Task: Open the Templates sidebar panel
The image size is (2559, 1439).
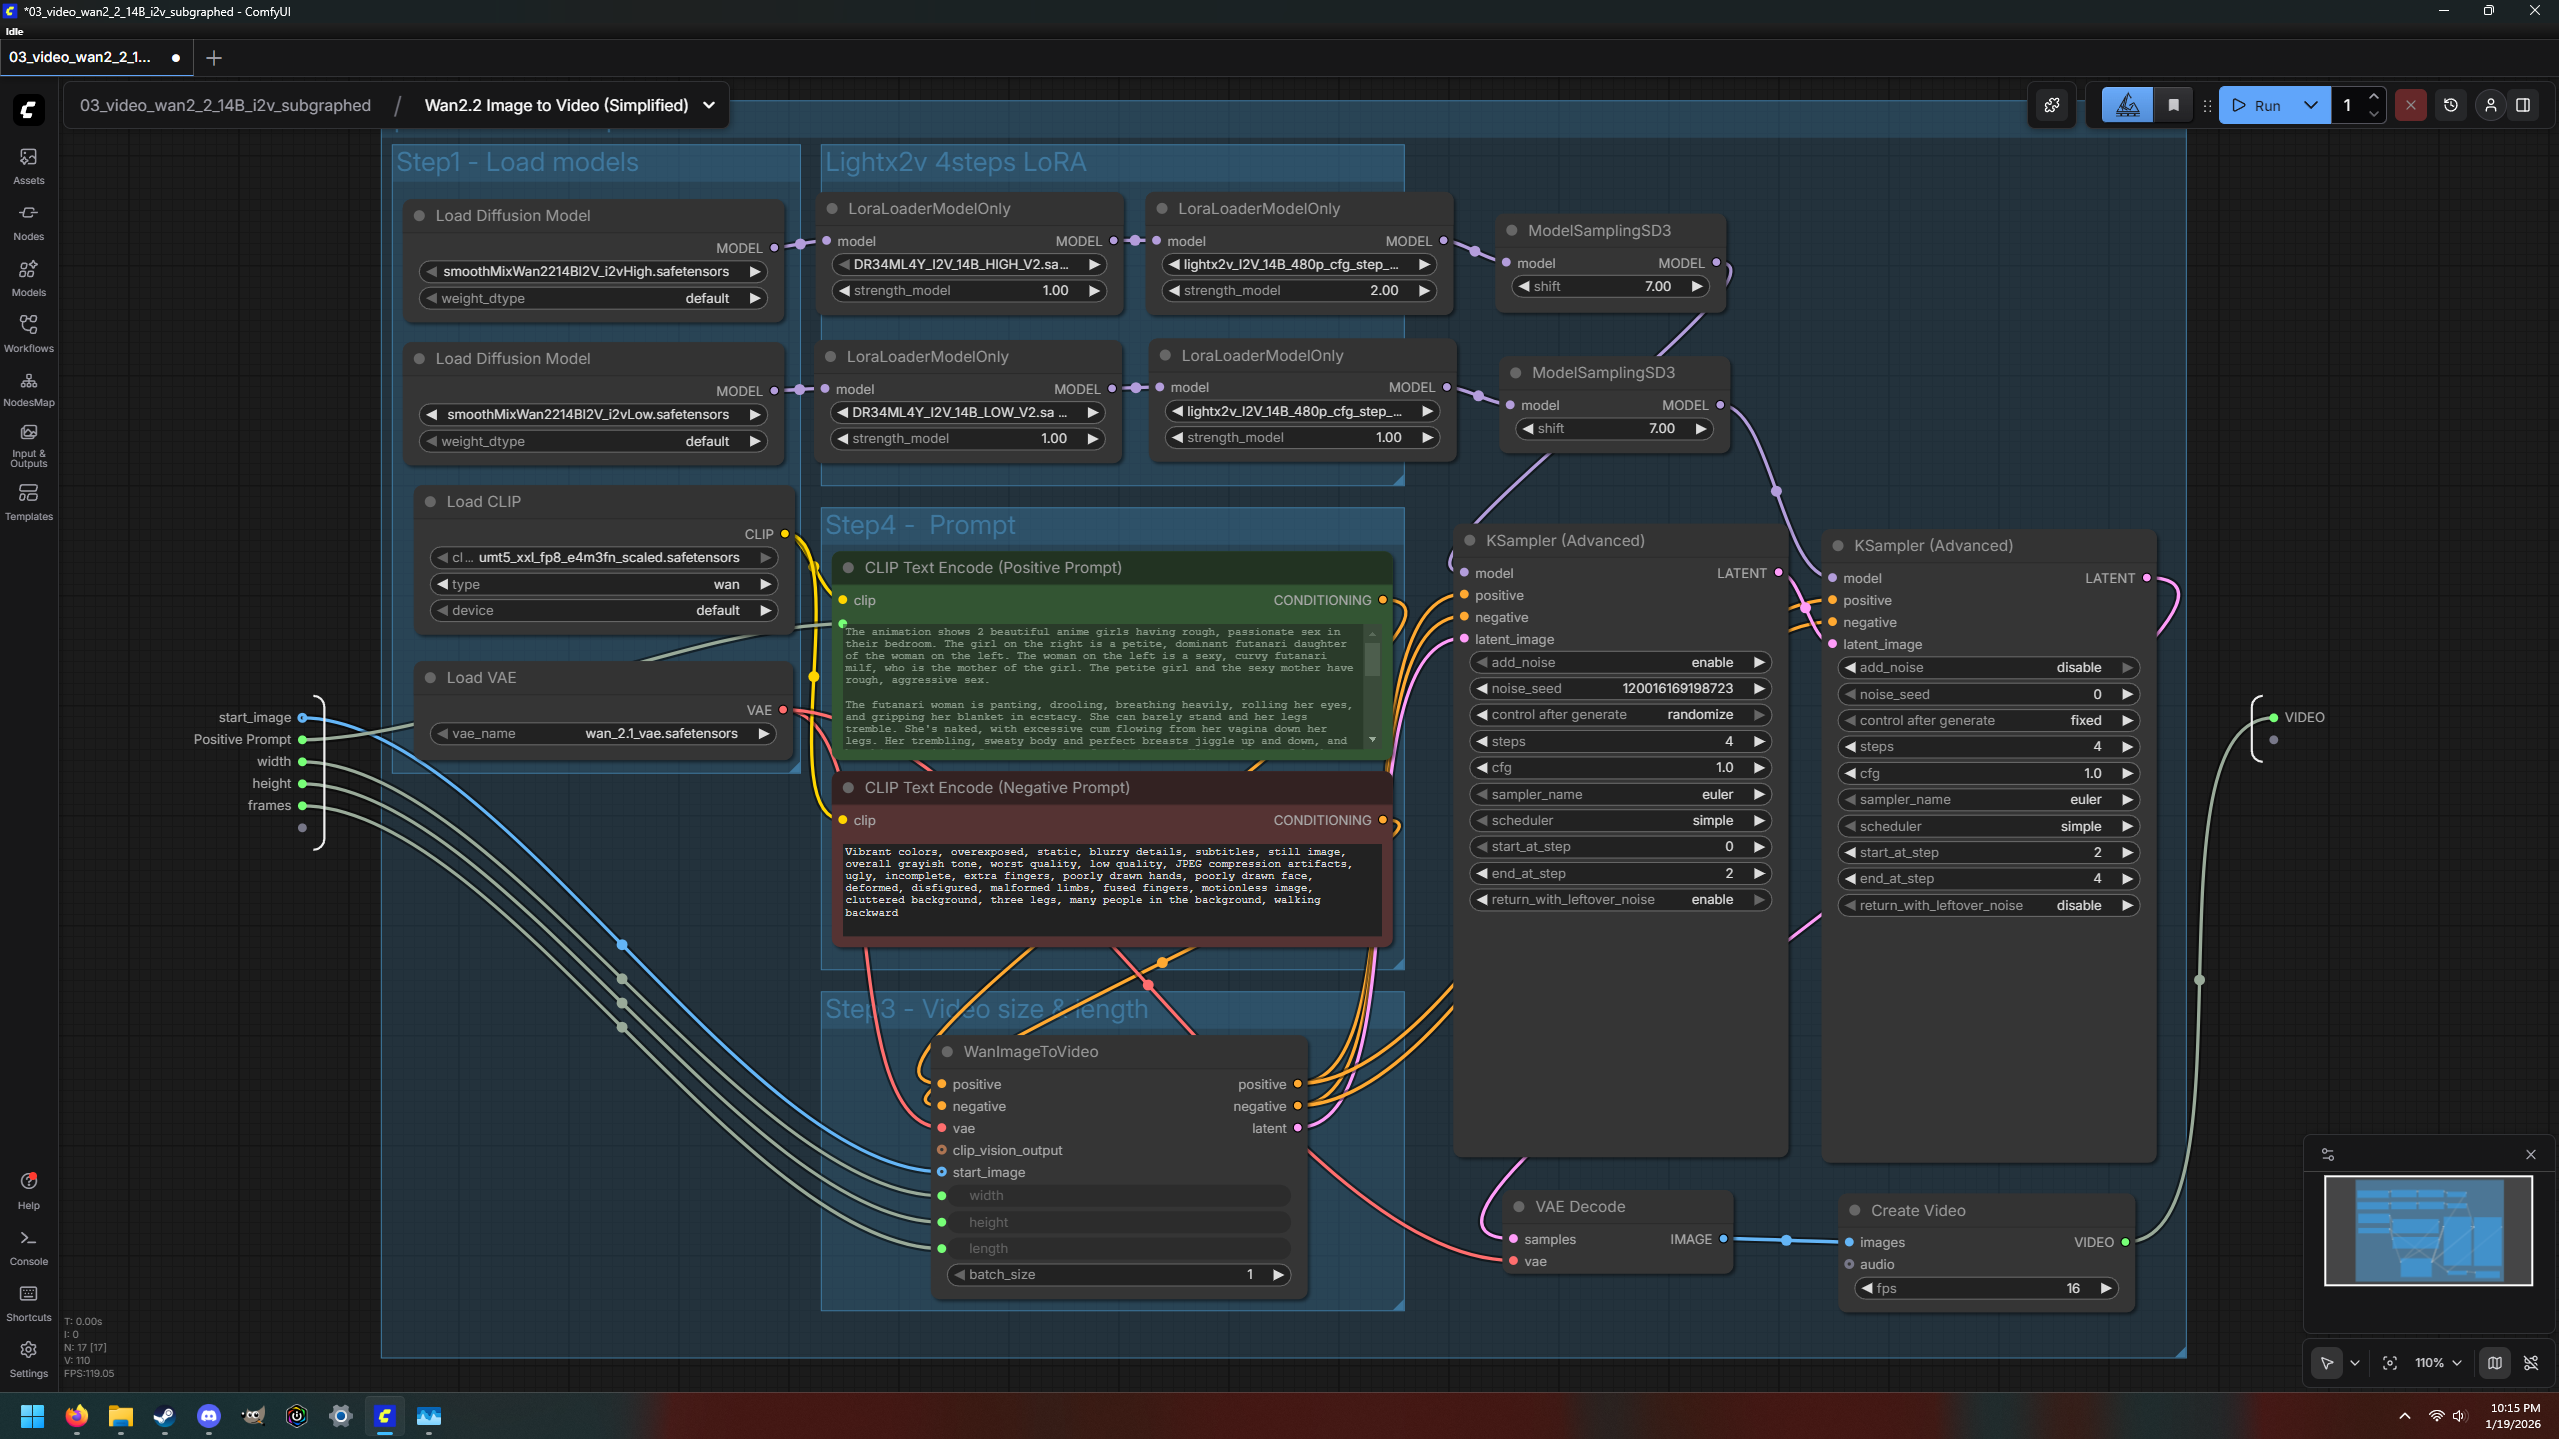Action: pyautogui.click(x=28, y=501)
